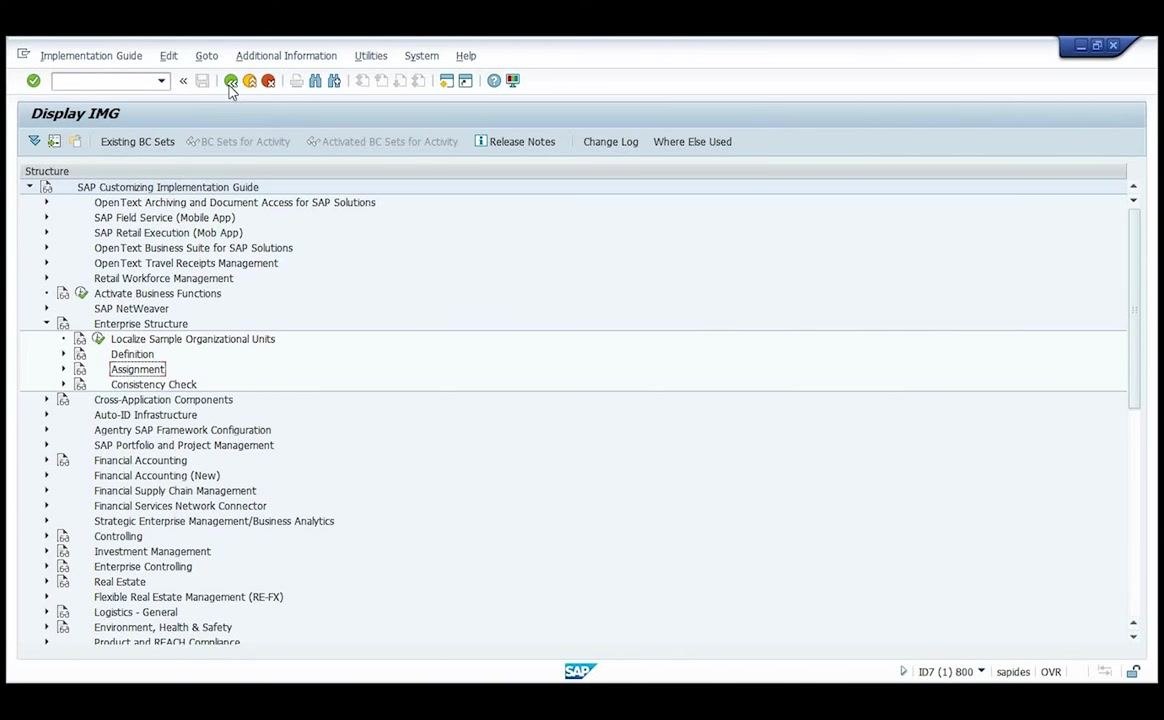
Task: Click the documentation icon next to Consistency Check
Action: 80,384
